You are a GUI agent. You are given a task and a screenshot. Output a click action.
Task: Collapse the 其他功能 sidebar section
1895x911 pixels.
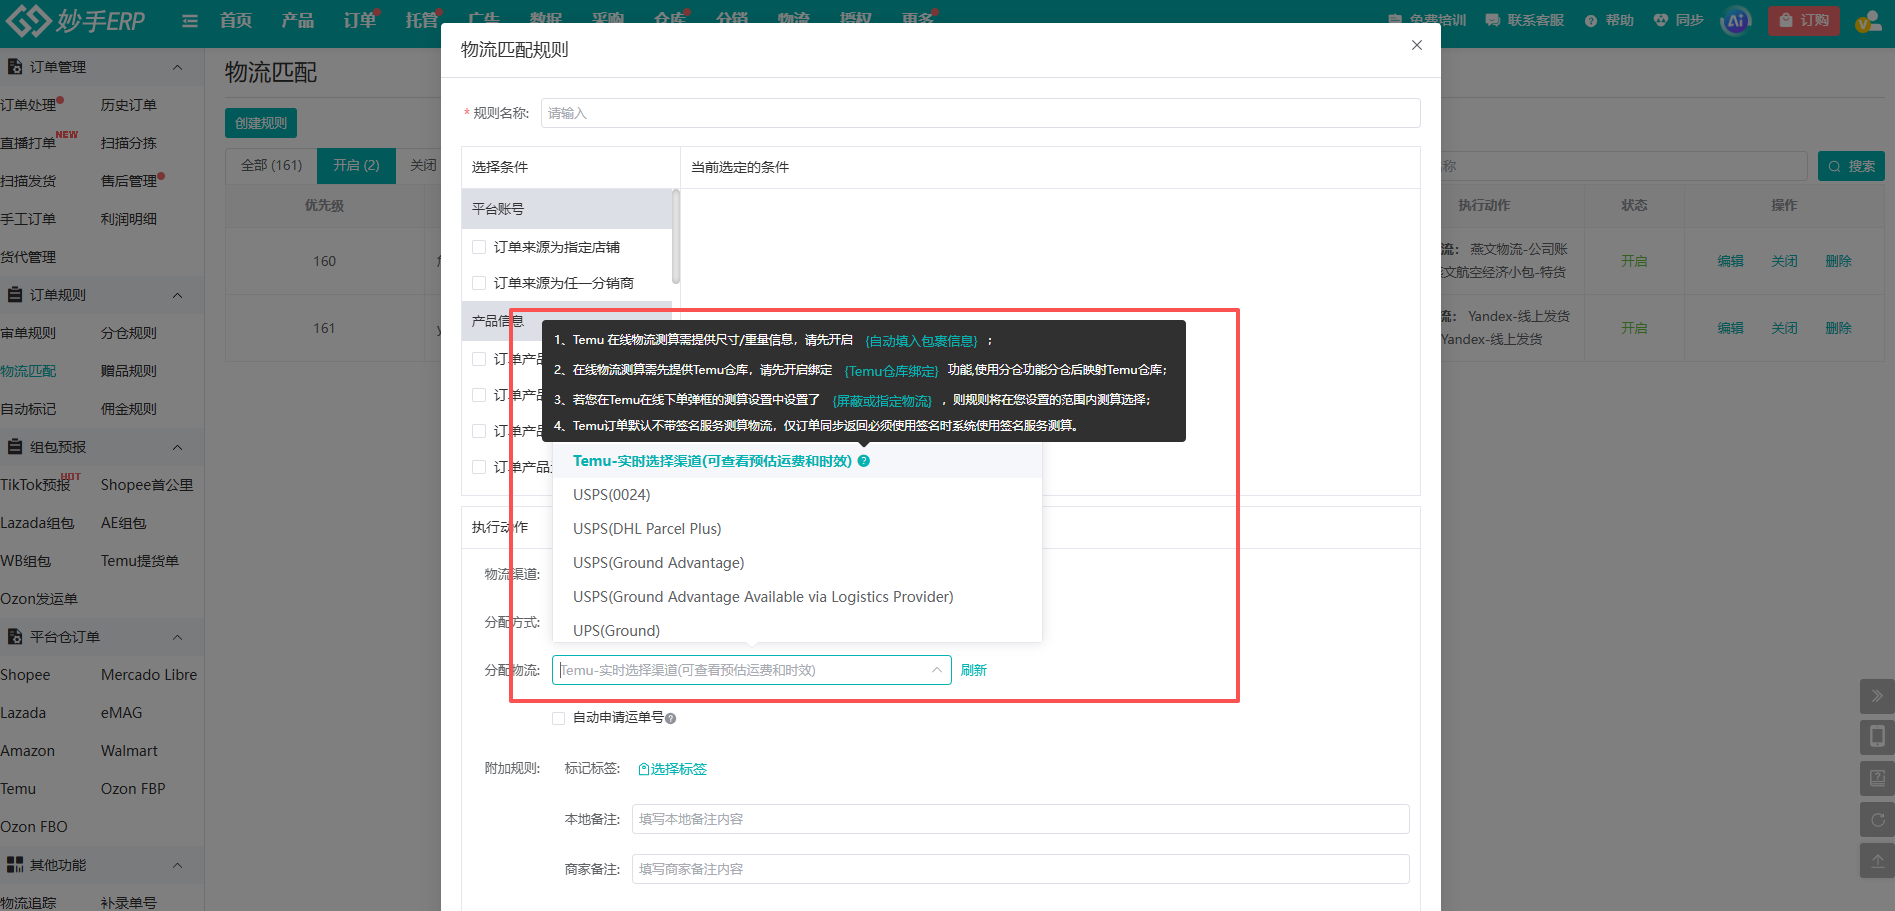(178, 865)
